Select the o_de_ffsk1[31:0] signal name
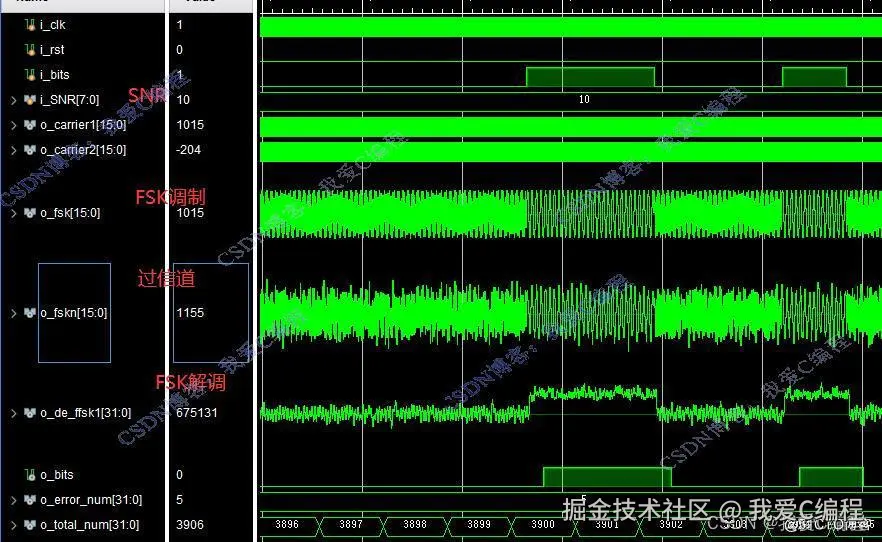 (x=86, y=413)
